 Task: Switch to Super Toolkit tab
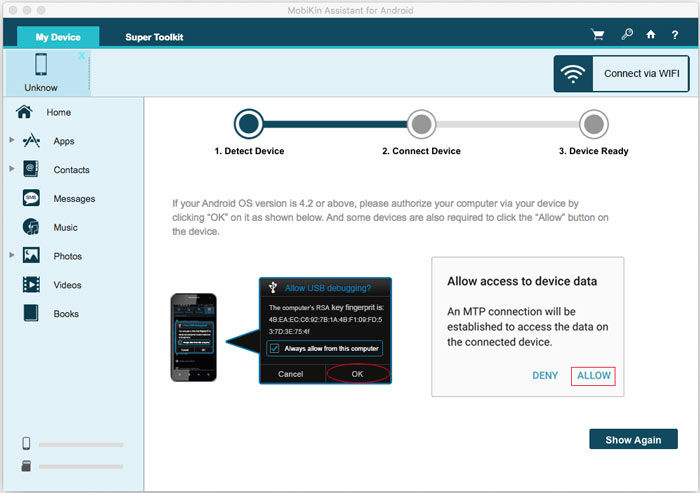(x=154, y=37)
